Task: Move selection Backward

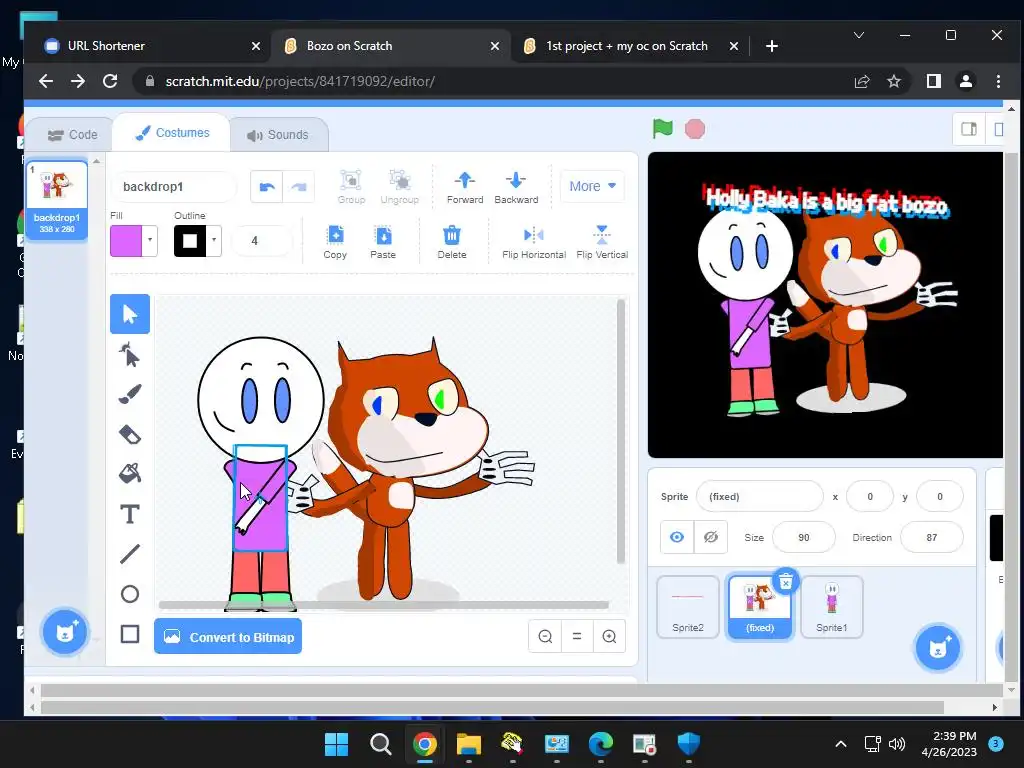Action: 516,187
